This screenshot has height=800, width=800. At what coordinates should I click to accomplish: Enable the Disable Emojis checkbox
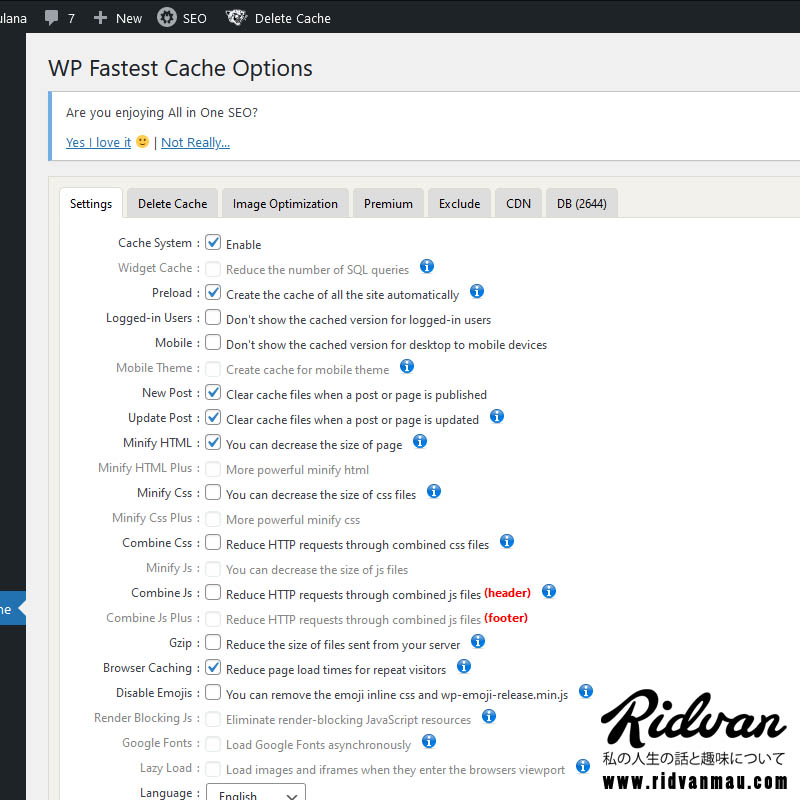coord(213,692)
